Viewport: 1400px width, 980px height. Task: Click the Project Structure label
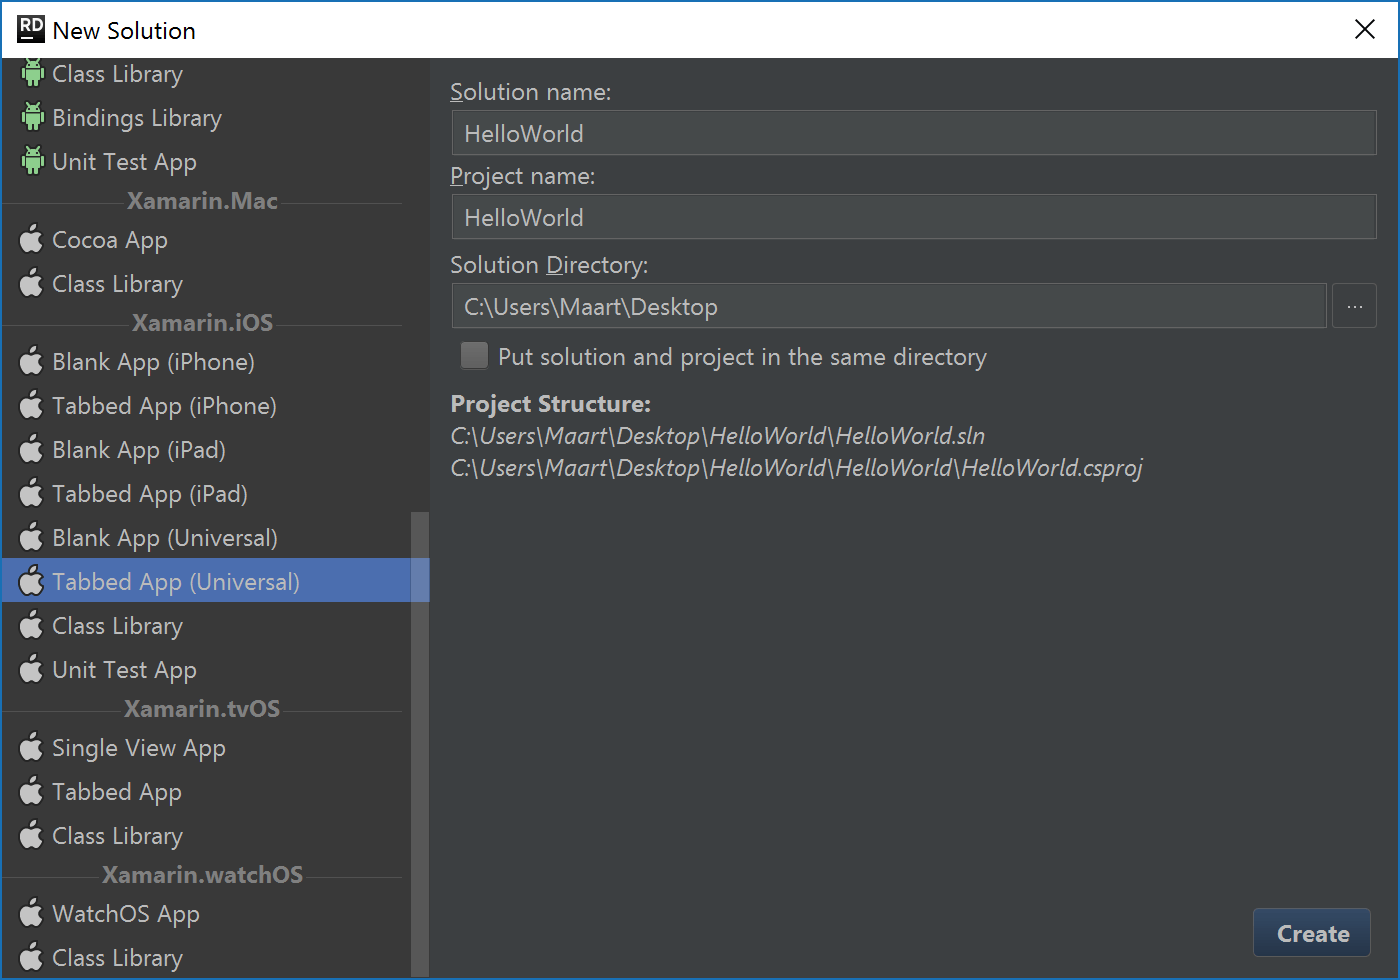click(x=551, y=404)
